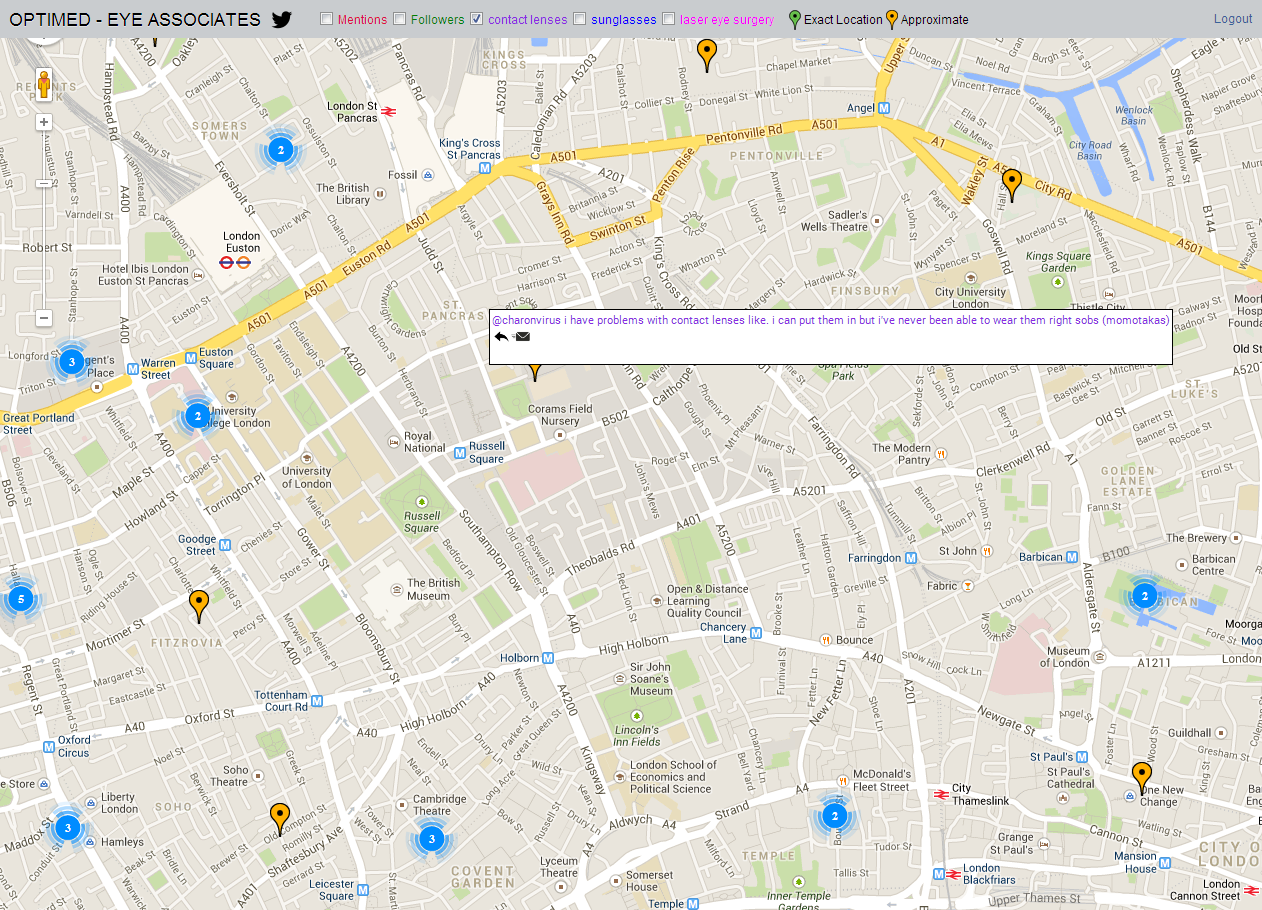Click the Farringdon tube station icon

click(912, 558)
